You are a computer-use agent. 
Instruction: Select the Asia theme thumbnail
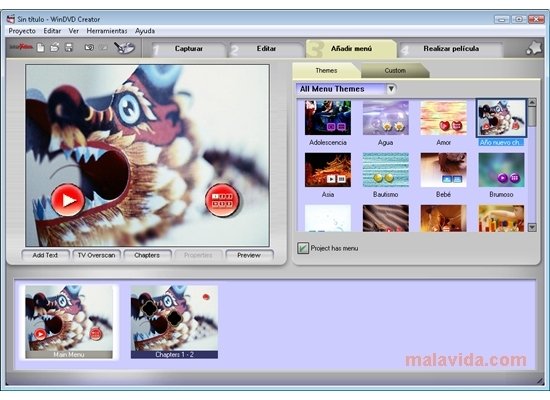[328, 169]
